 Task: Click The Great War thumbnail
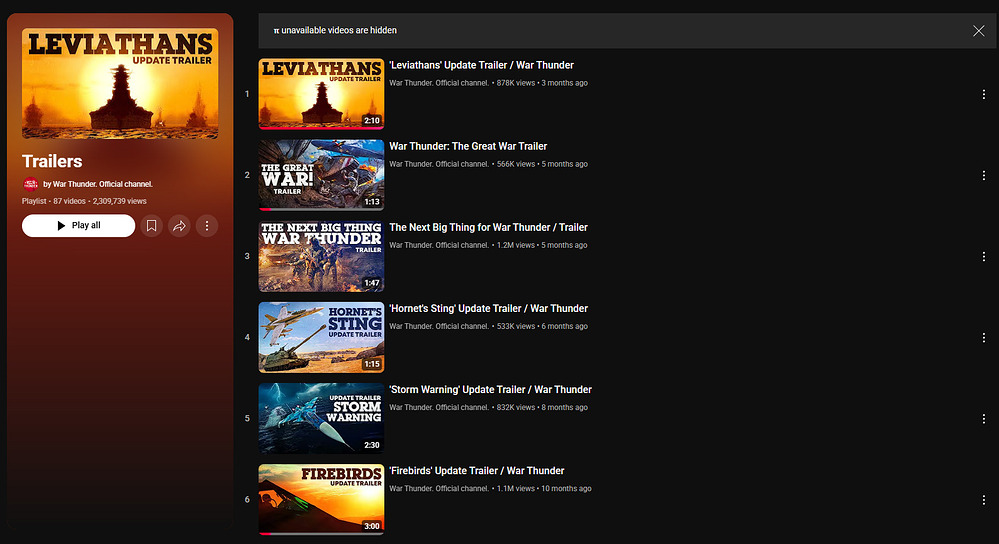[321, 175]
